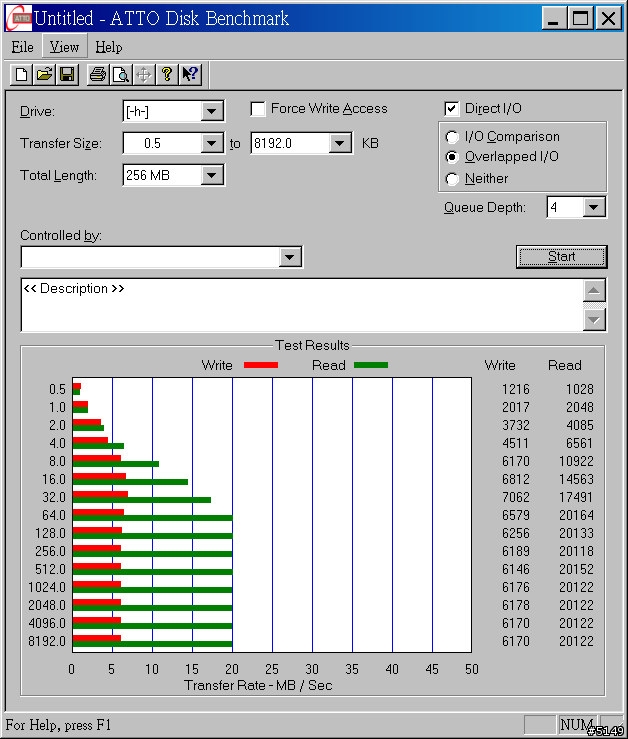Expand the Drive dropdown
The image size is (628, 739).
(x=211, y=112)
